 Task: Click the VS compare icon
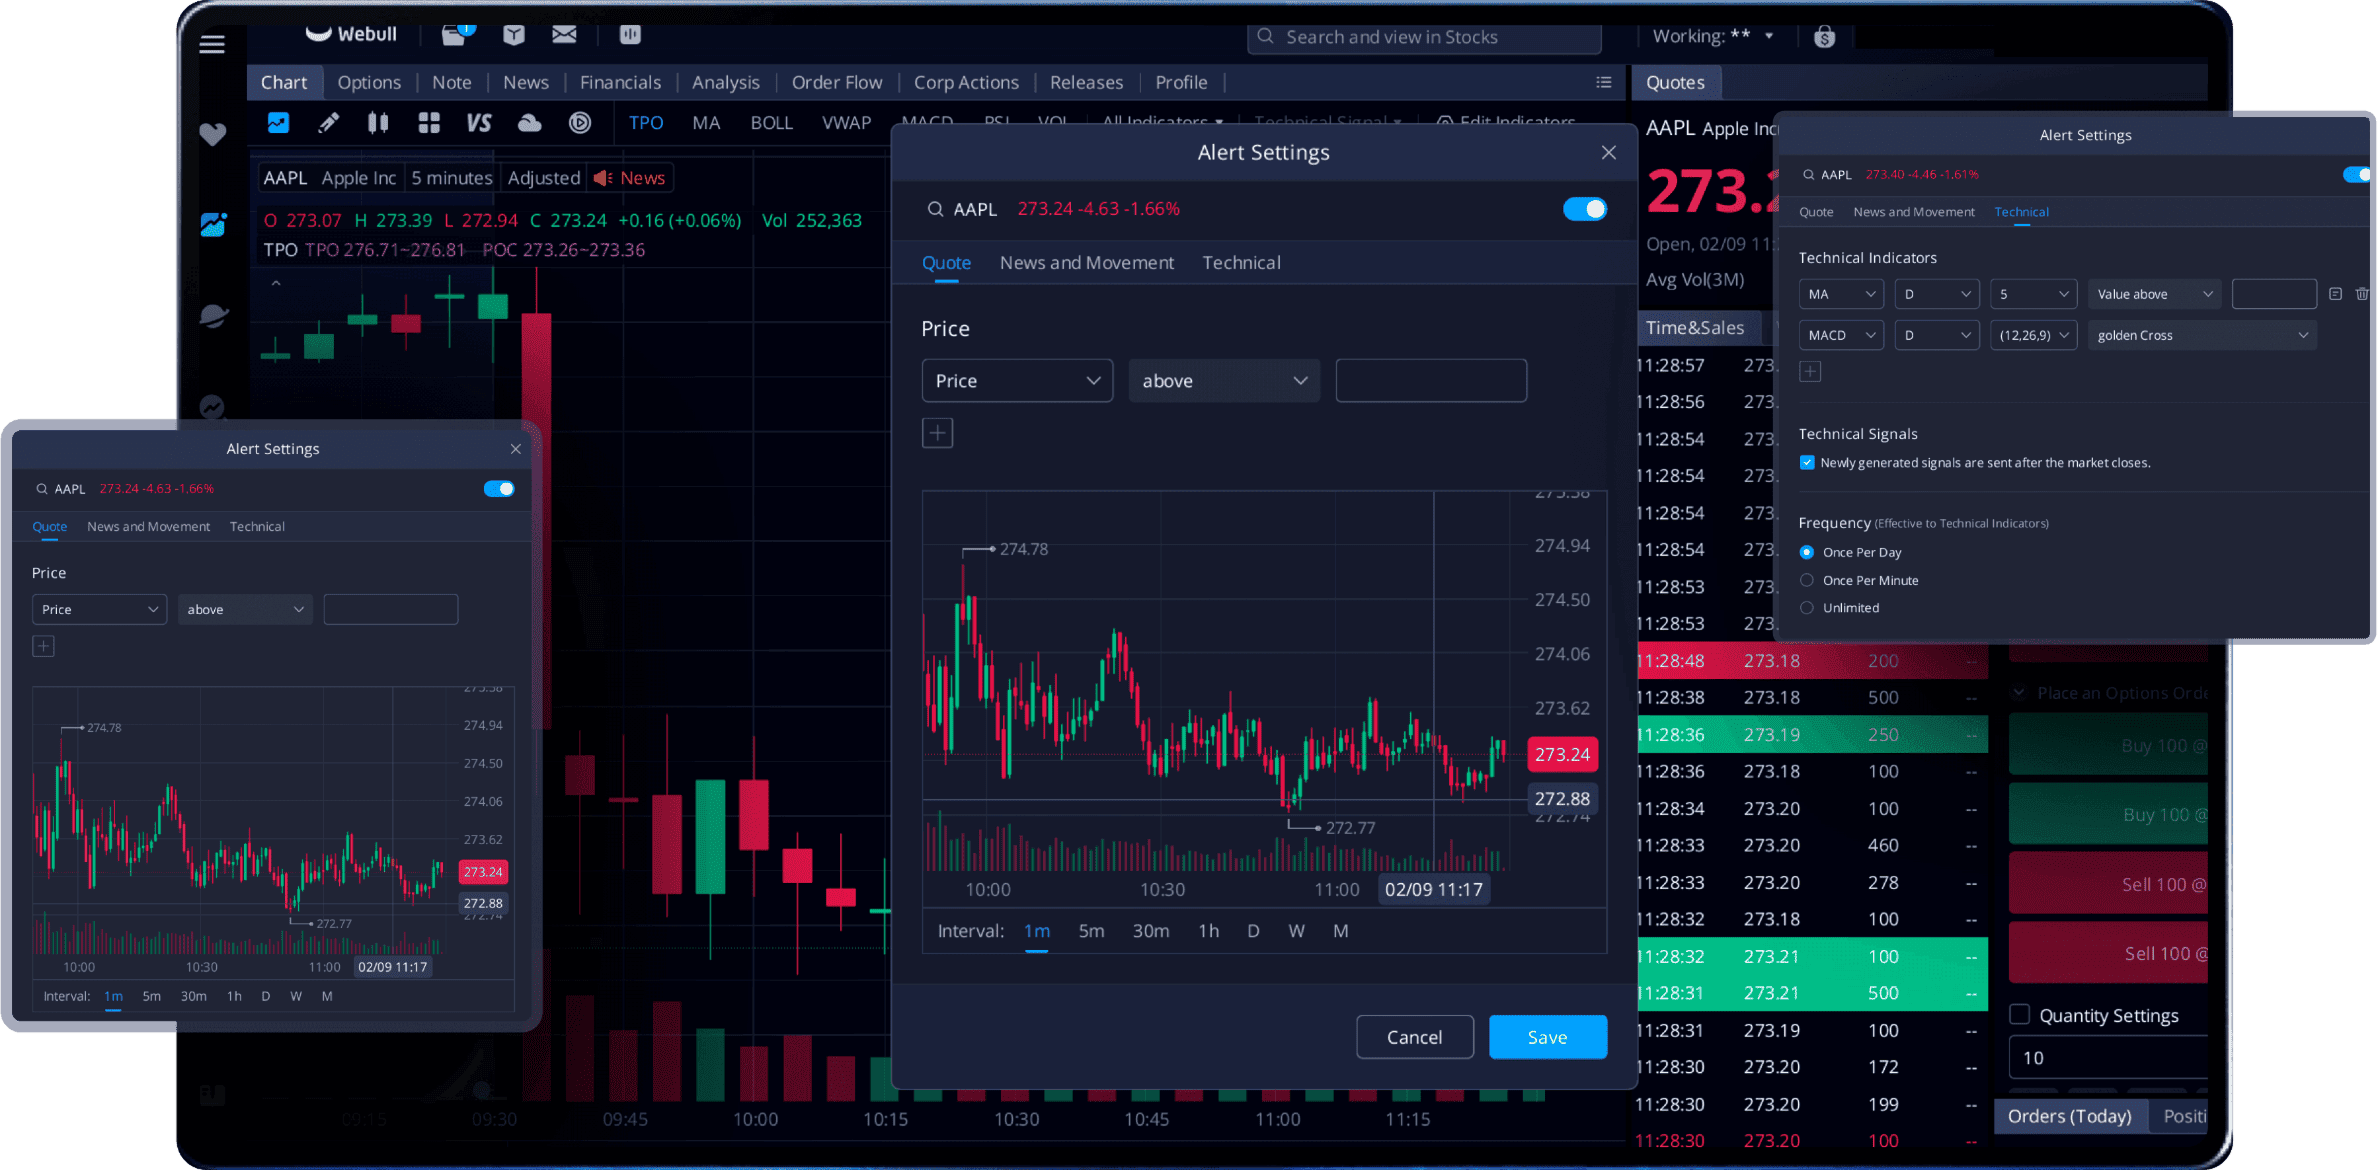[479, 123]
